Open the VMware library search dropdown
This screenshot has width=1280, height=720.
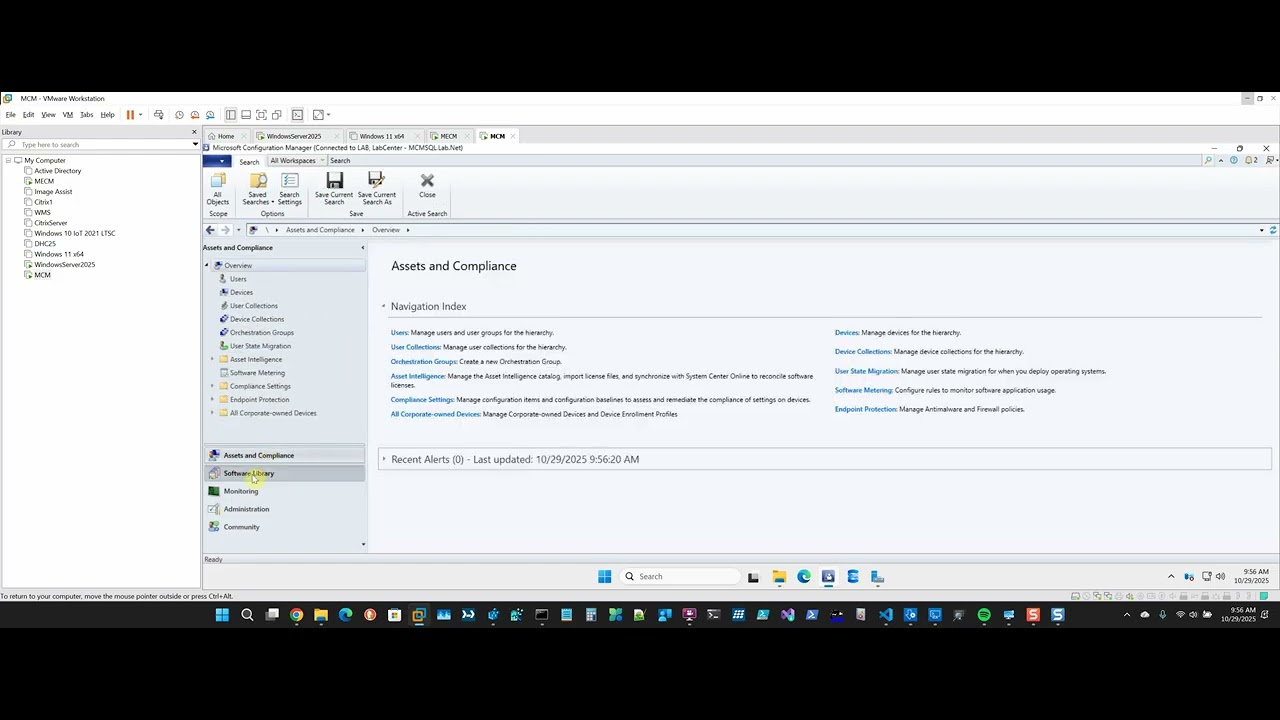195,145
